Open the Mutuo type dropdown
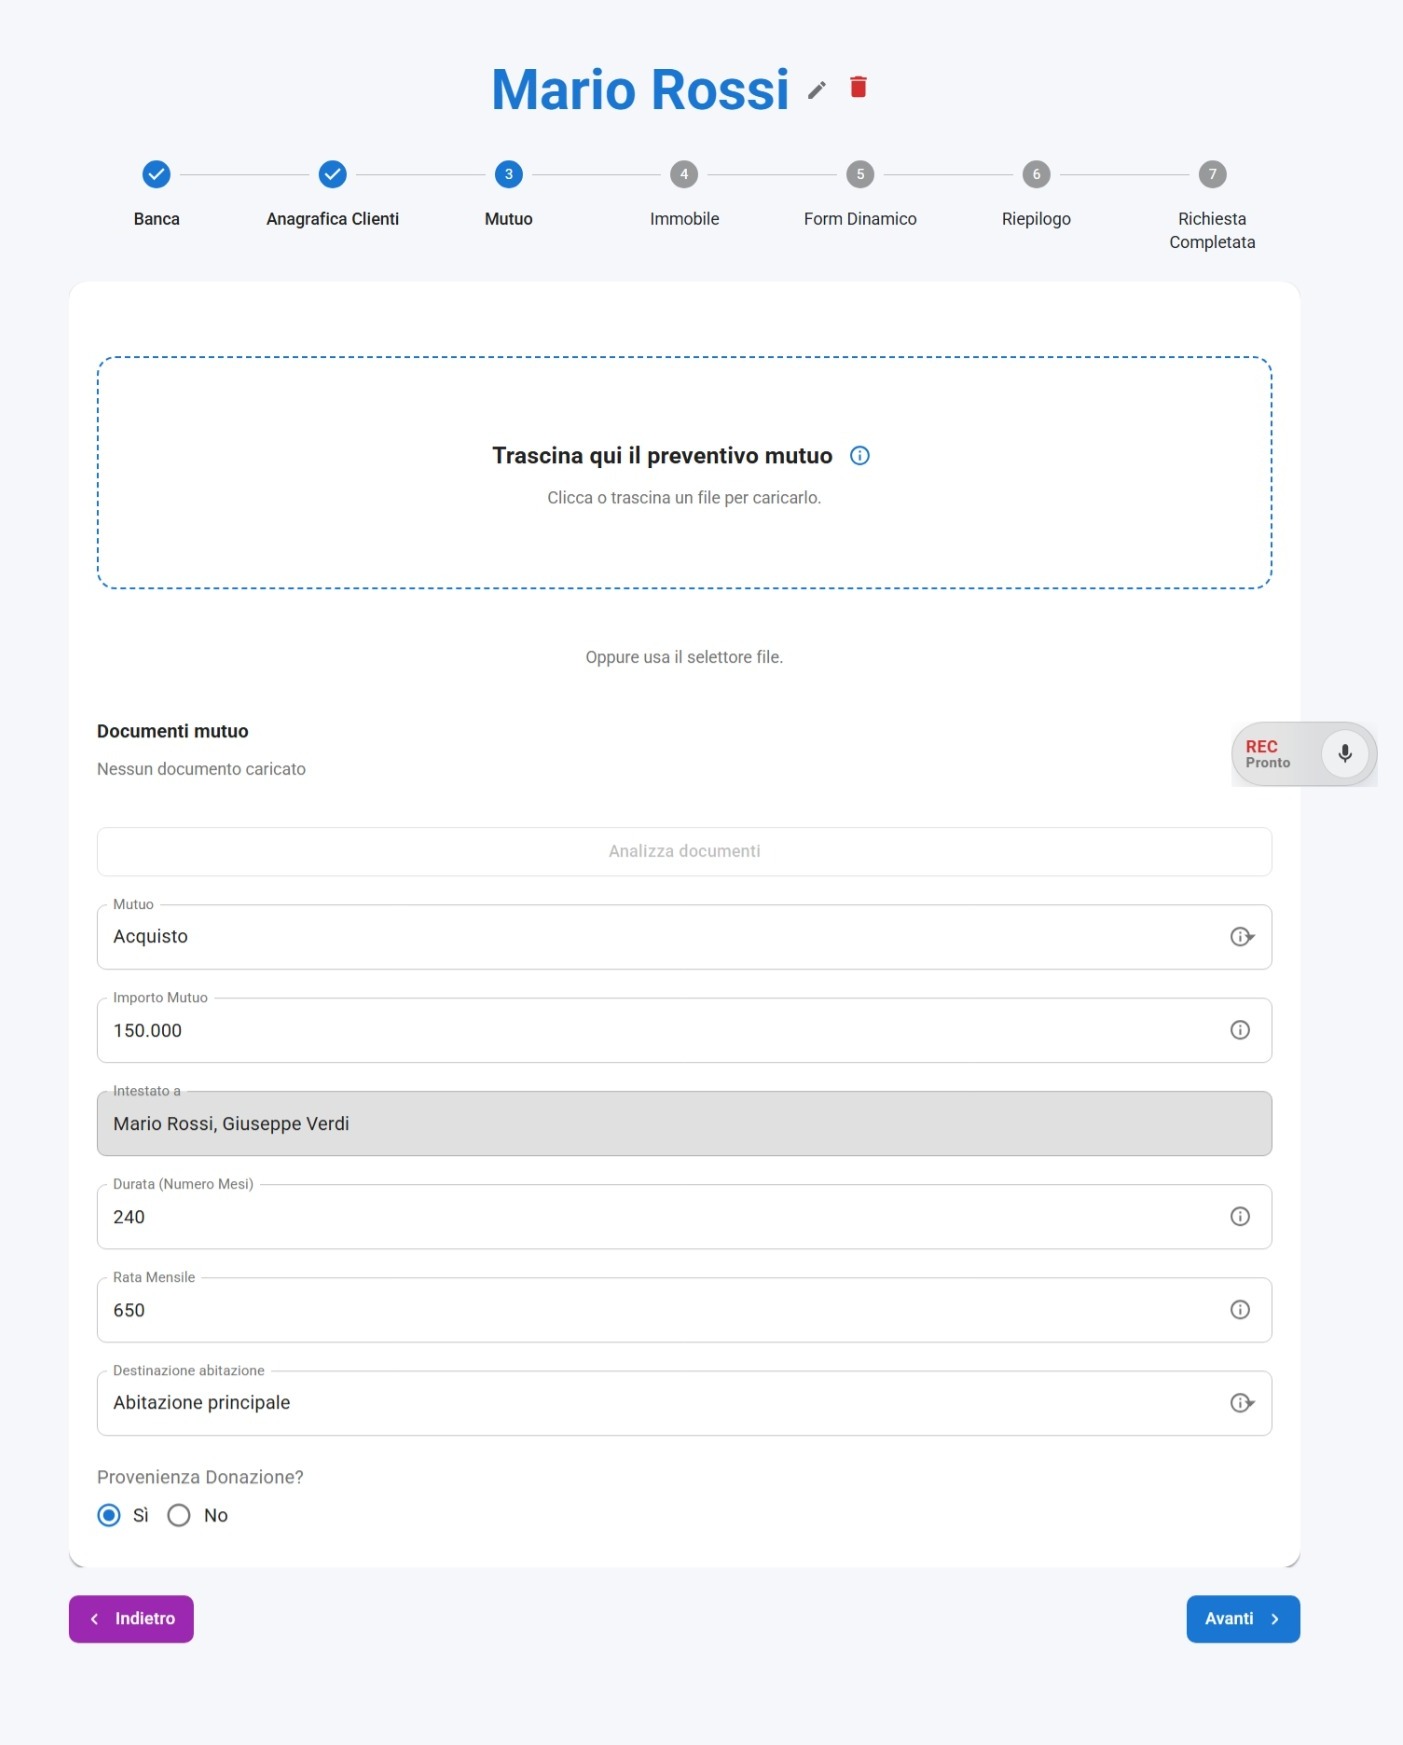1403x1745 pixels. tap(660, 937)
